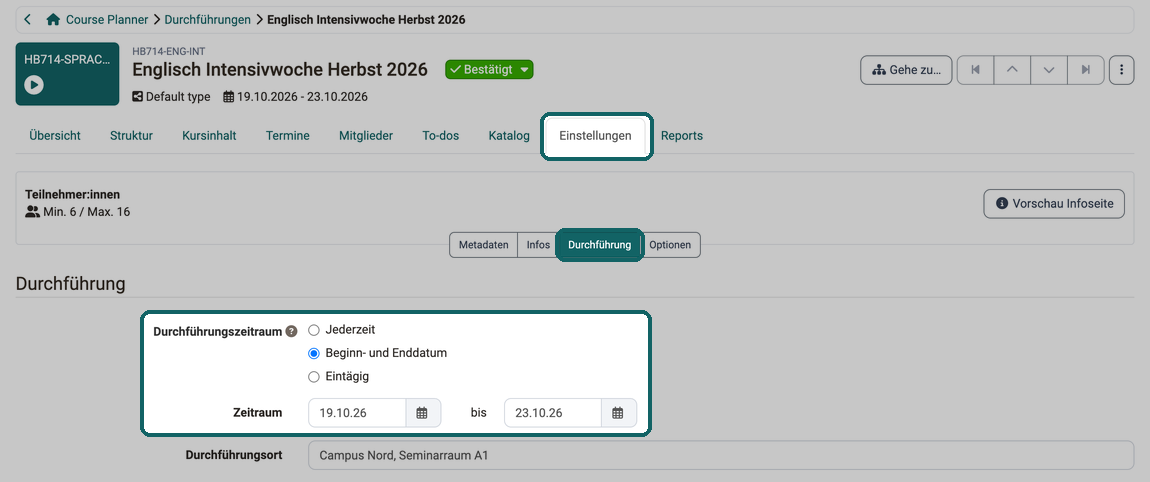This screenshot has width=1150, height=482.
Task: Click the Durchführungsort field Campus Nord
Action: tap(721, 455)
